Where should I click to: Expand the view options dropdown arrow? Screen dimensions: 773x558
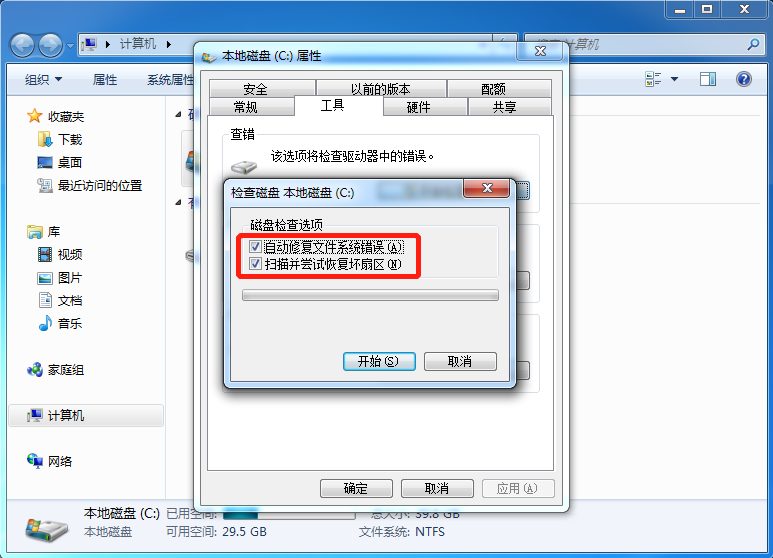click(x=674, y=79)
